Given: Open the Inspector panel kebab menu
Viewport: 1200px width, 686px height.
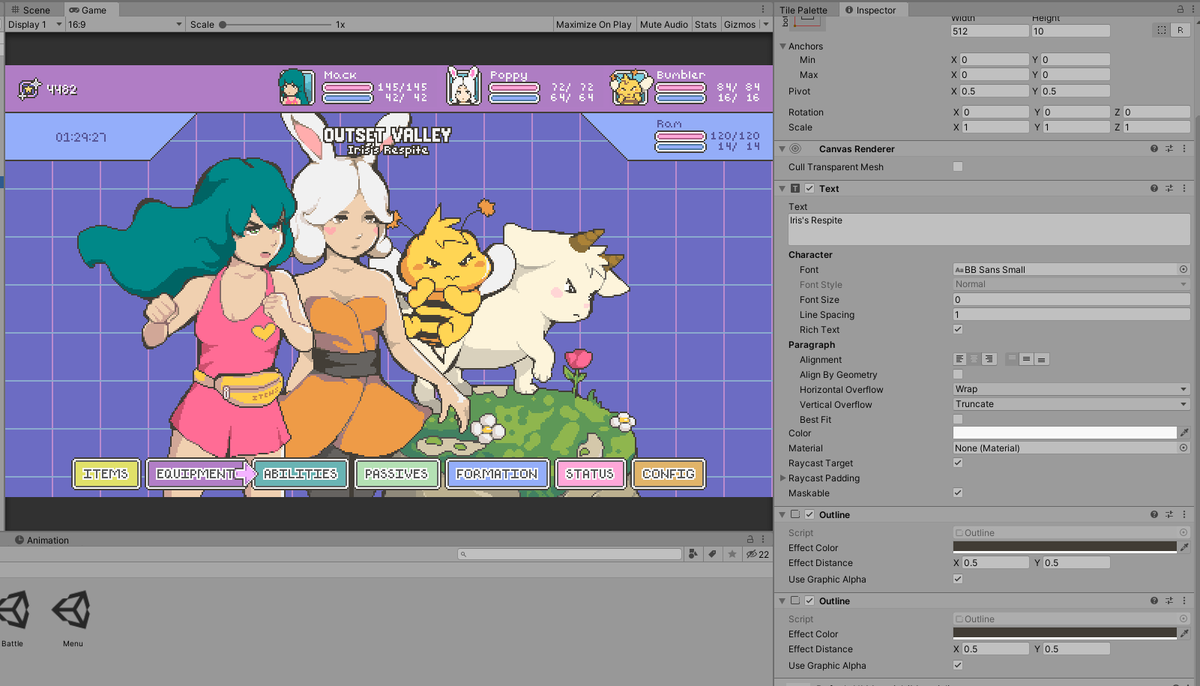Looking at the screenshot, I should tap(1192, 10).
